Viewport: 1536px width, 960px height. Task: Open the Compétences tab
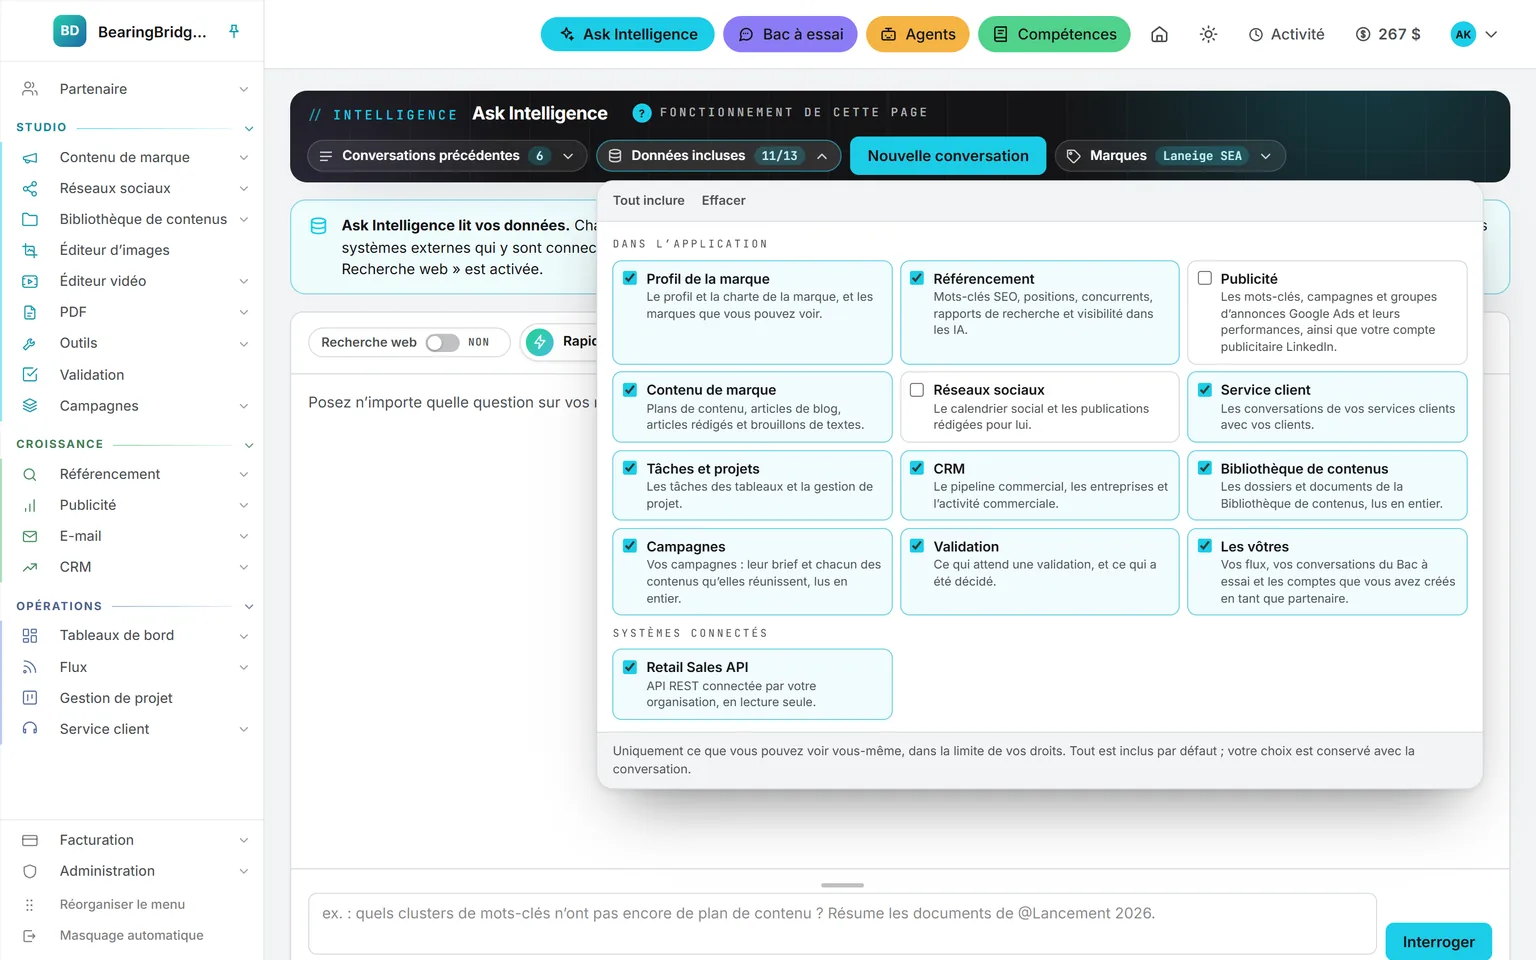pos(1054,34)
